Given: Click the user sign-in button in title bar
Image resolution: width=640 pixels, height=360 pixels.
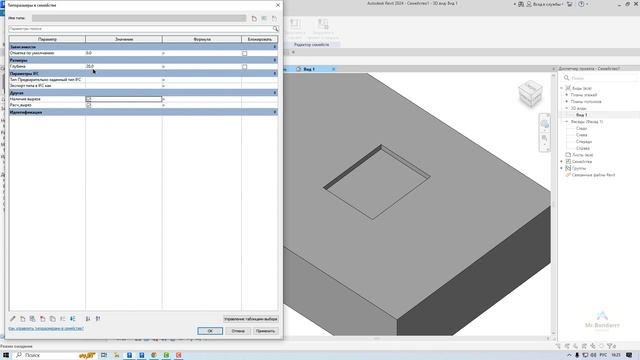Looking at the screenshot, I should 546,4.
